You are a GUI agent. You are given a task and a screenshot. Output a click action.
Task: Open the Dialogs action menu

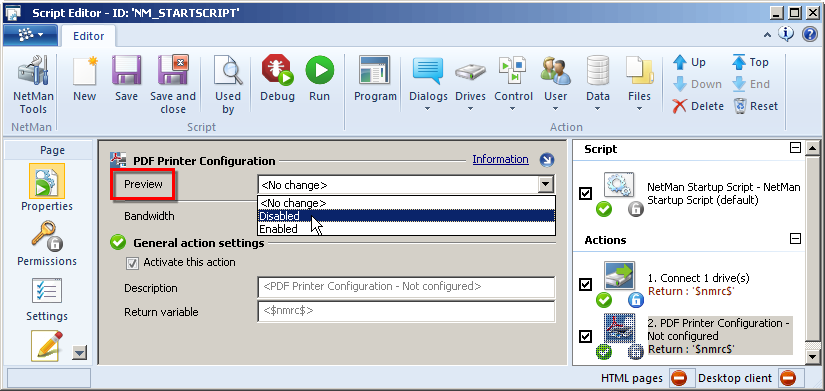[x=428, y=84]
